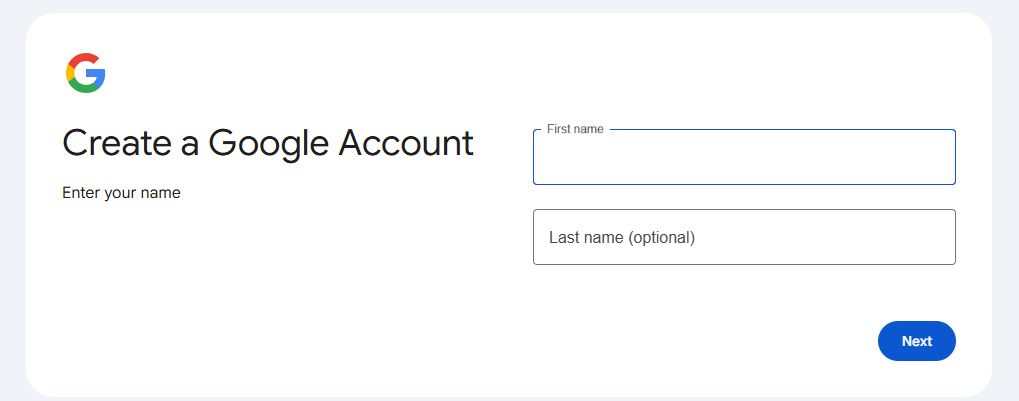Place cursor inside the First name box
This screenshot has height=401, width=1019.
click(700, 160)
